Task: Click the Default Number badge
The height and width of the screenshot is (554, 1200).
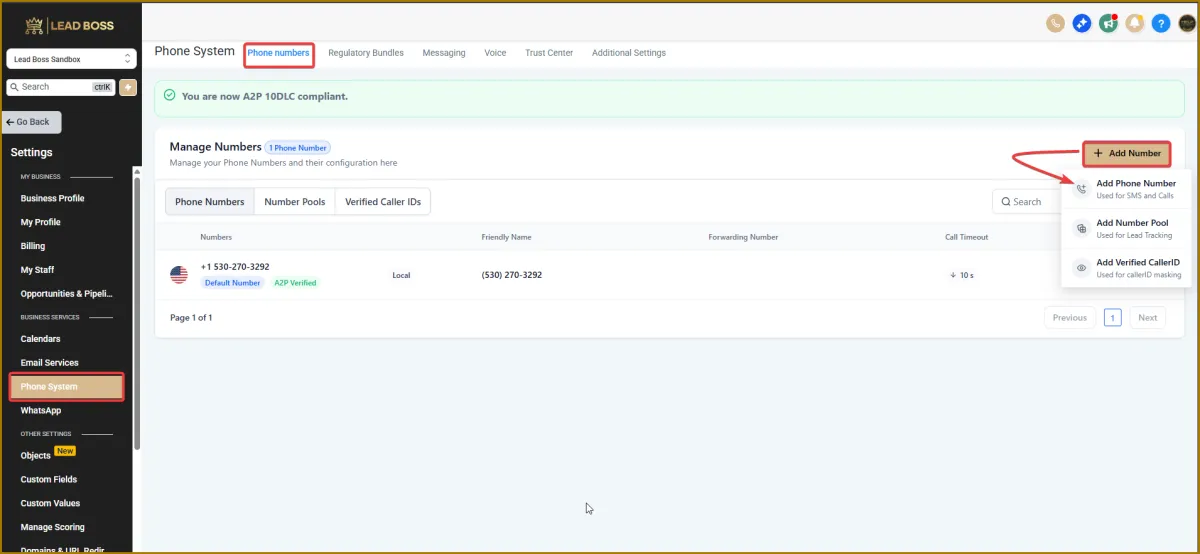Action: 232,283
